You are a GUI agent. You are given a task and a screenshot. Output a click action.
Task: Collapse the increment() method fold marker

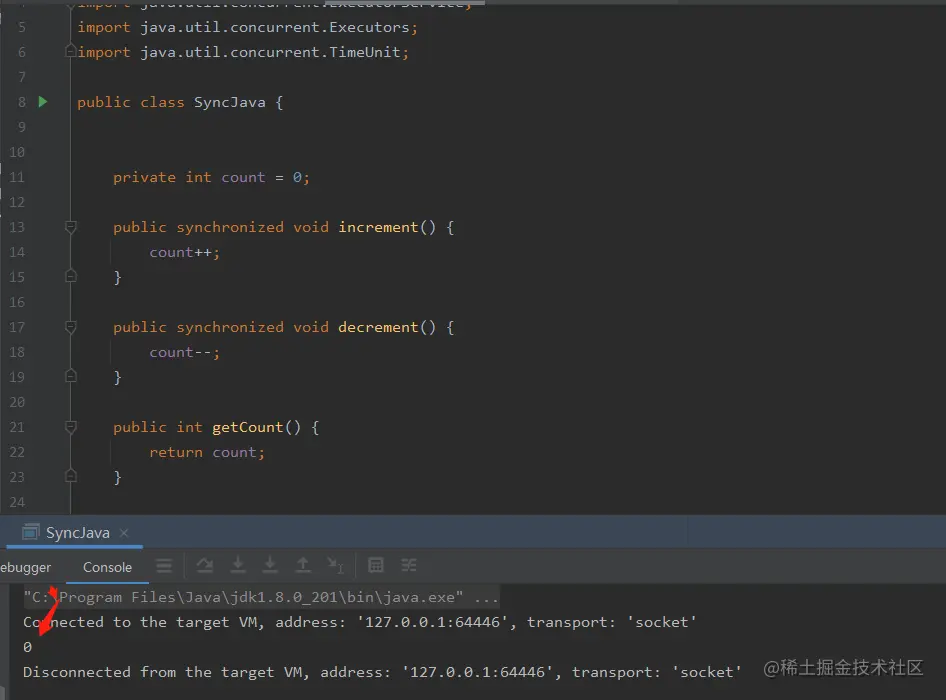coord(71,227)
